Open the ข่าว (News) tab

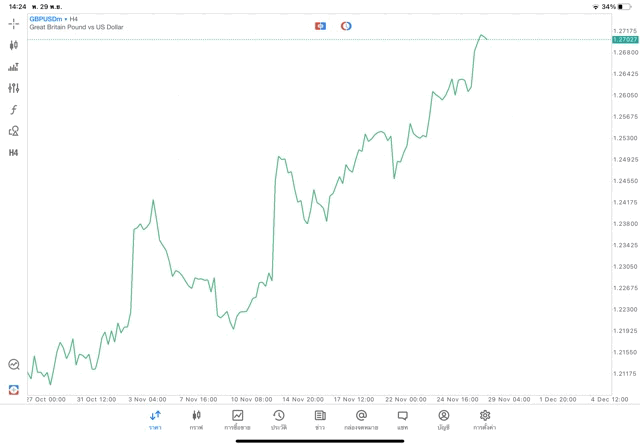point(320,419)
